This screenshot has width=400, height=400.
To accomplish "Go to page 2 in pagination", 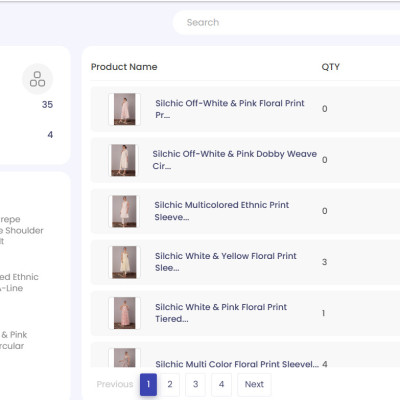I will click(x=170, y=384).
